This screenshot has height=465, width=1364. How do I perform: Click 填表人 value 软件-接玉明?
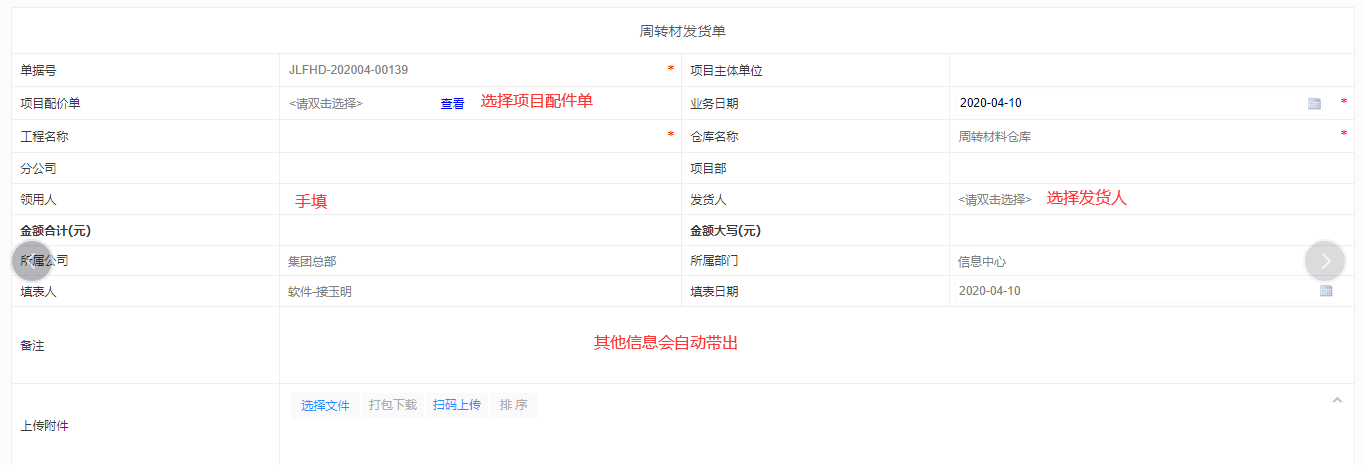320,292
